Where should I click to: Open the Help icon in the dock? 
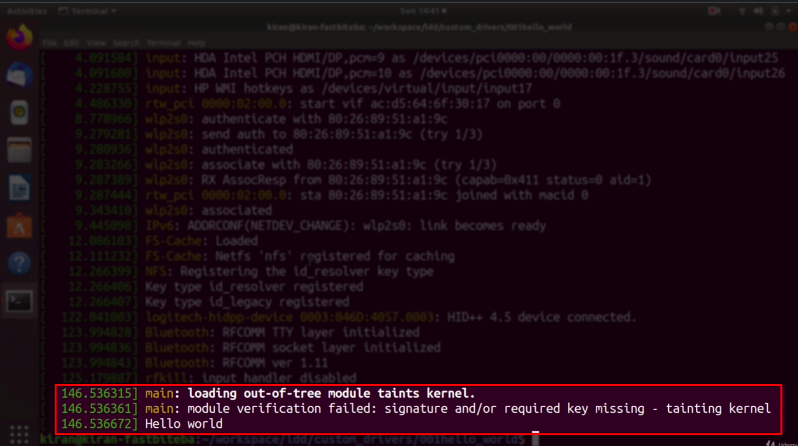click(x=19, y=263)
